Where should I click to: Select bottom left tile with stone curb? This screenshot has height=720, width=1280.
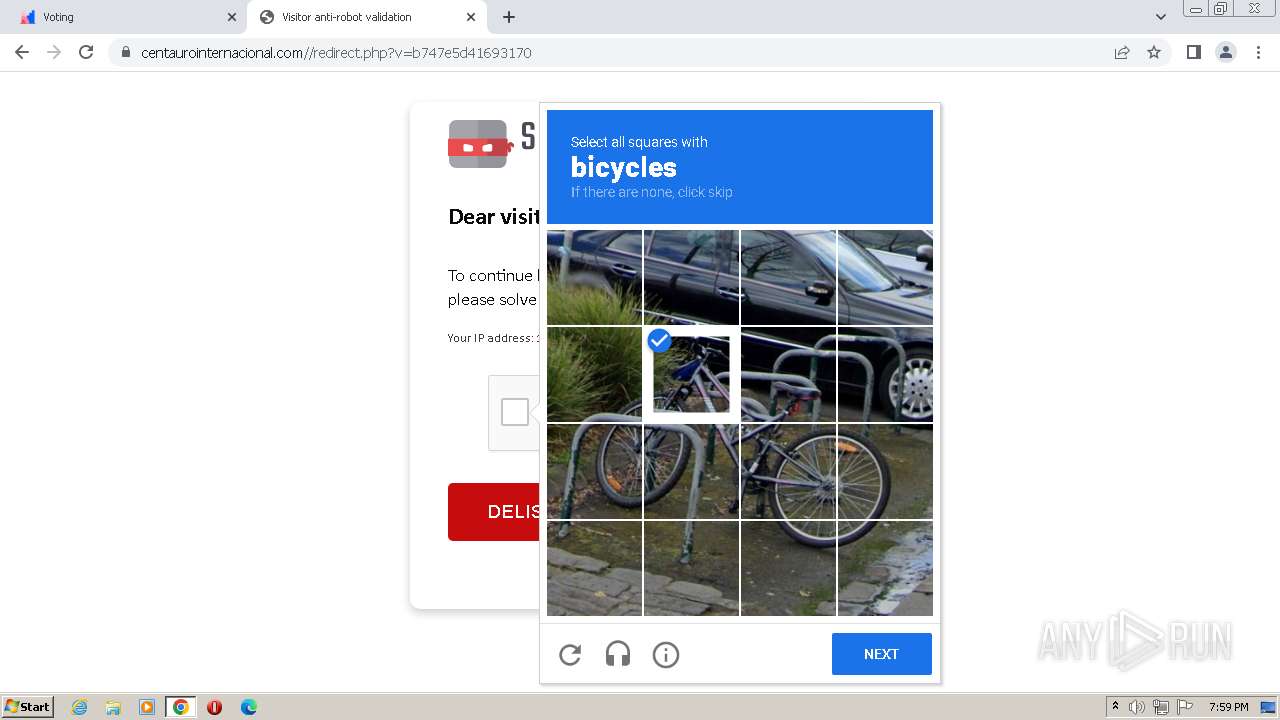[594, 568]
